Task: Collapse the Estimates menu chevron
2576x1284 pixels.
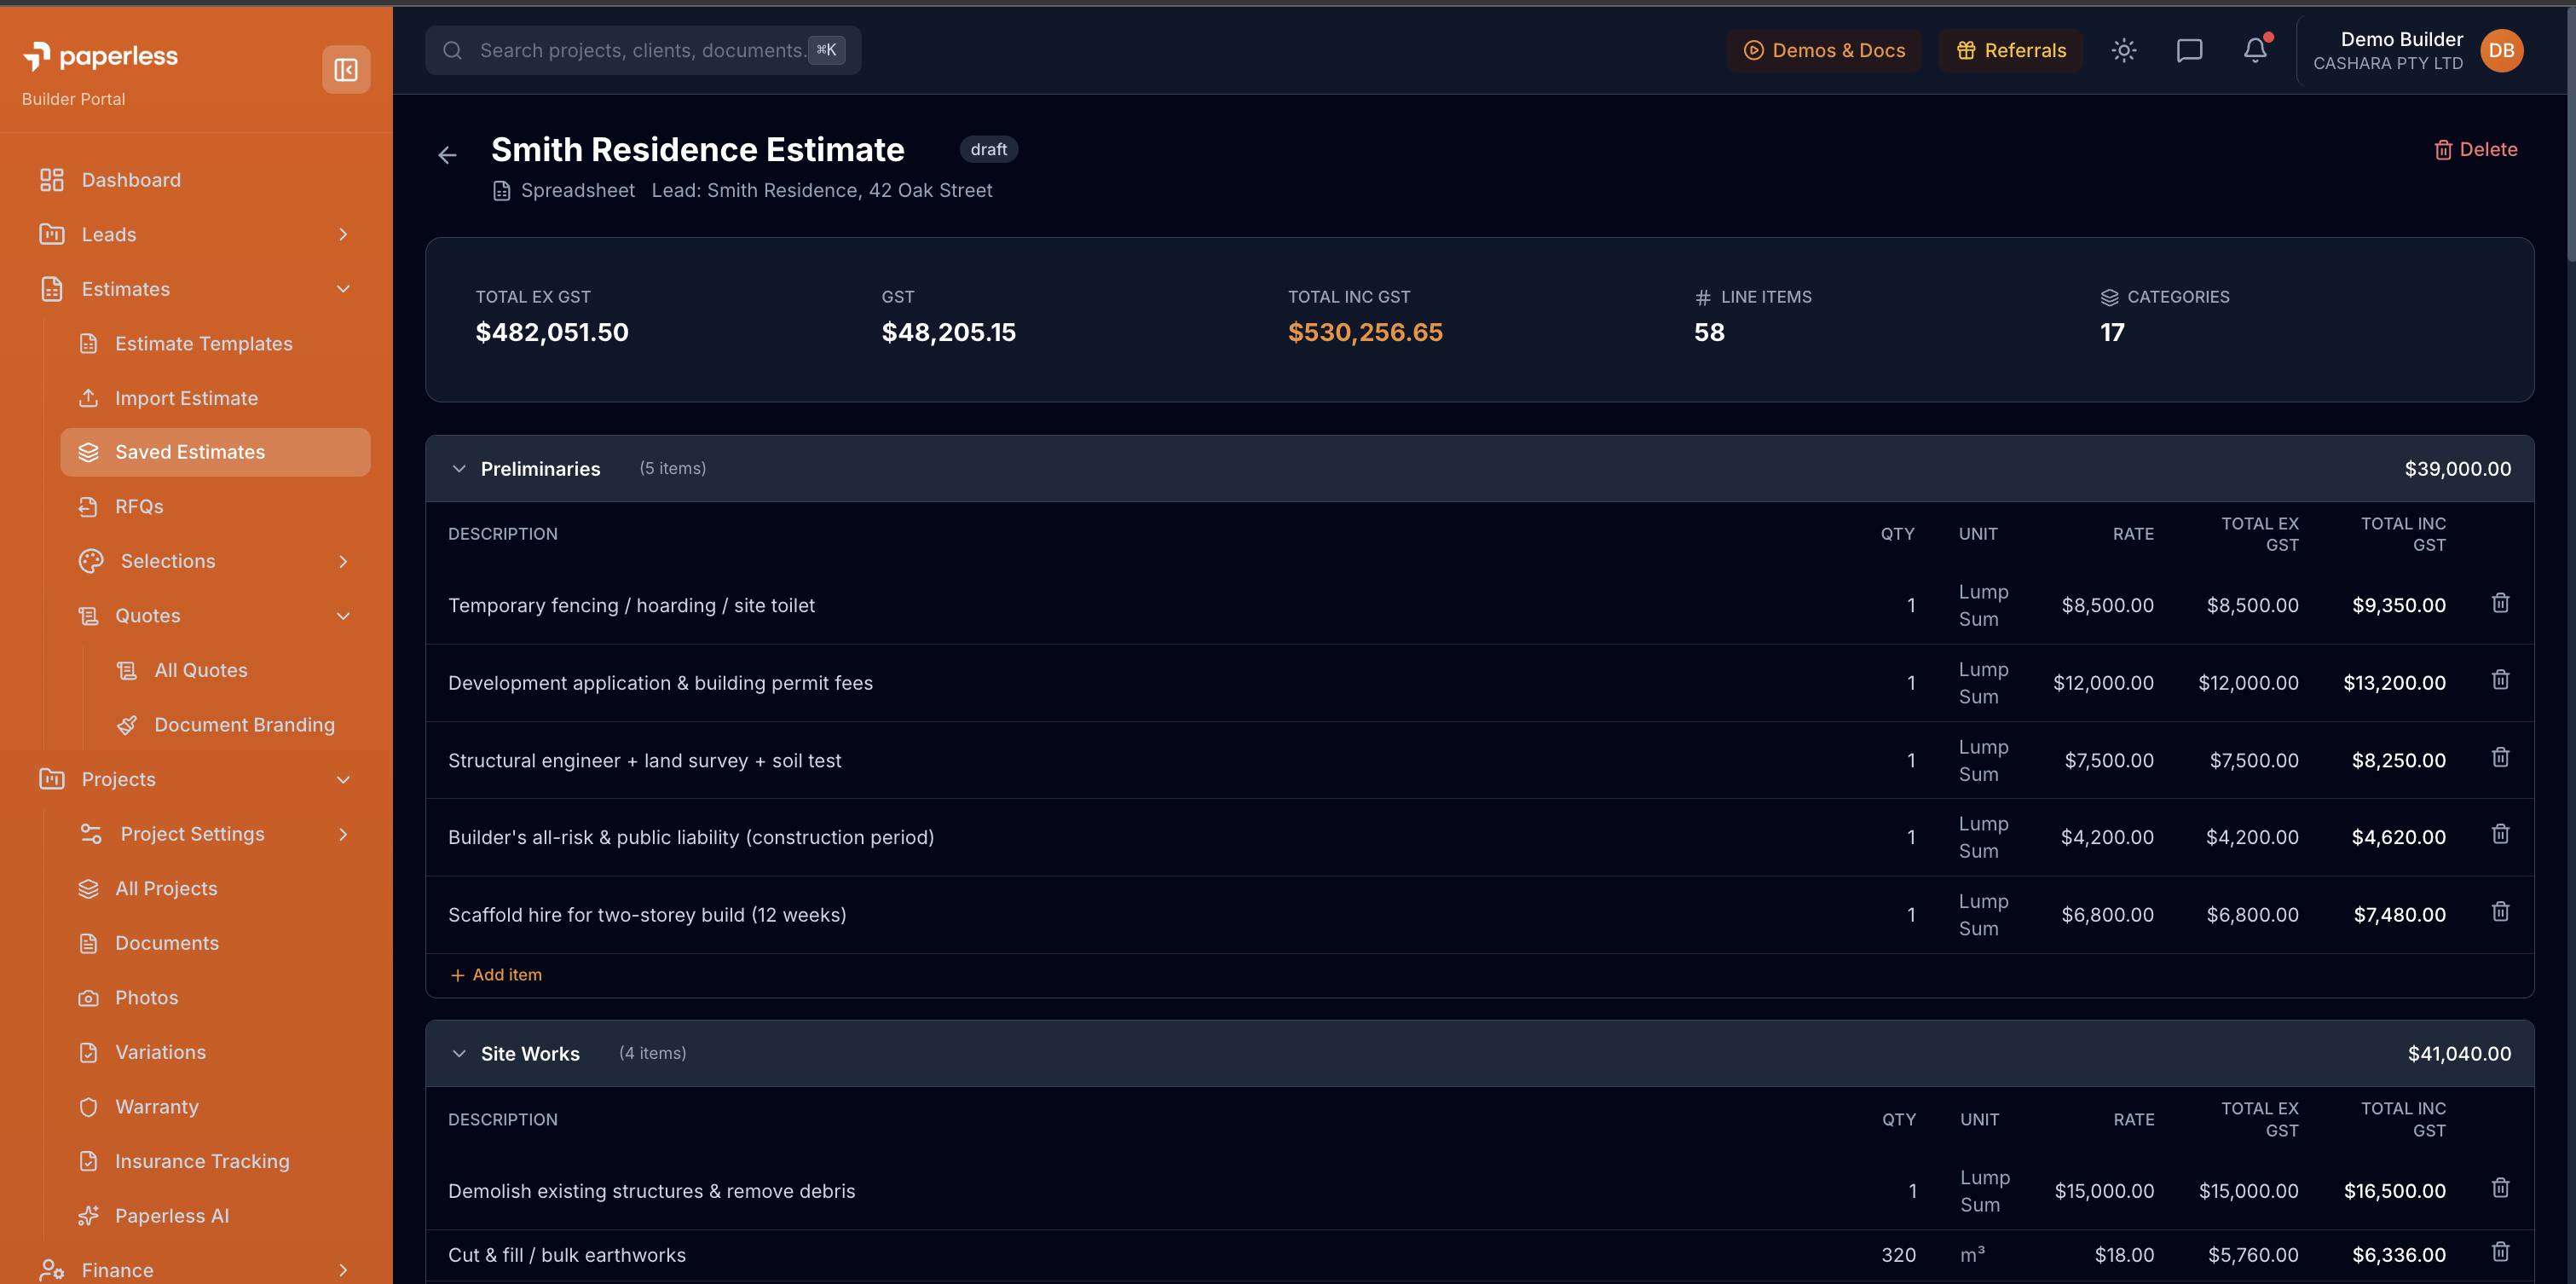Action: coord(343,289)
